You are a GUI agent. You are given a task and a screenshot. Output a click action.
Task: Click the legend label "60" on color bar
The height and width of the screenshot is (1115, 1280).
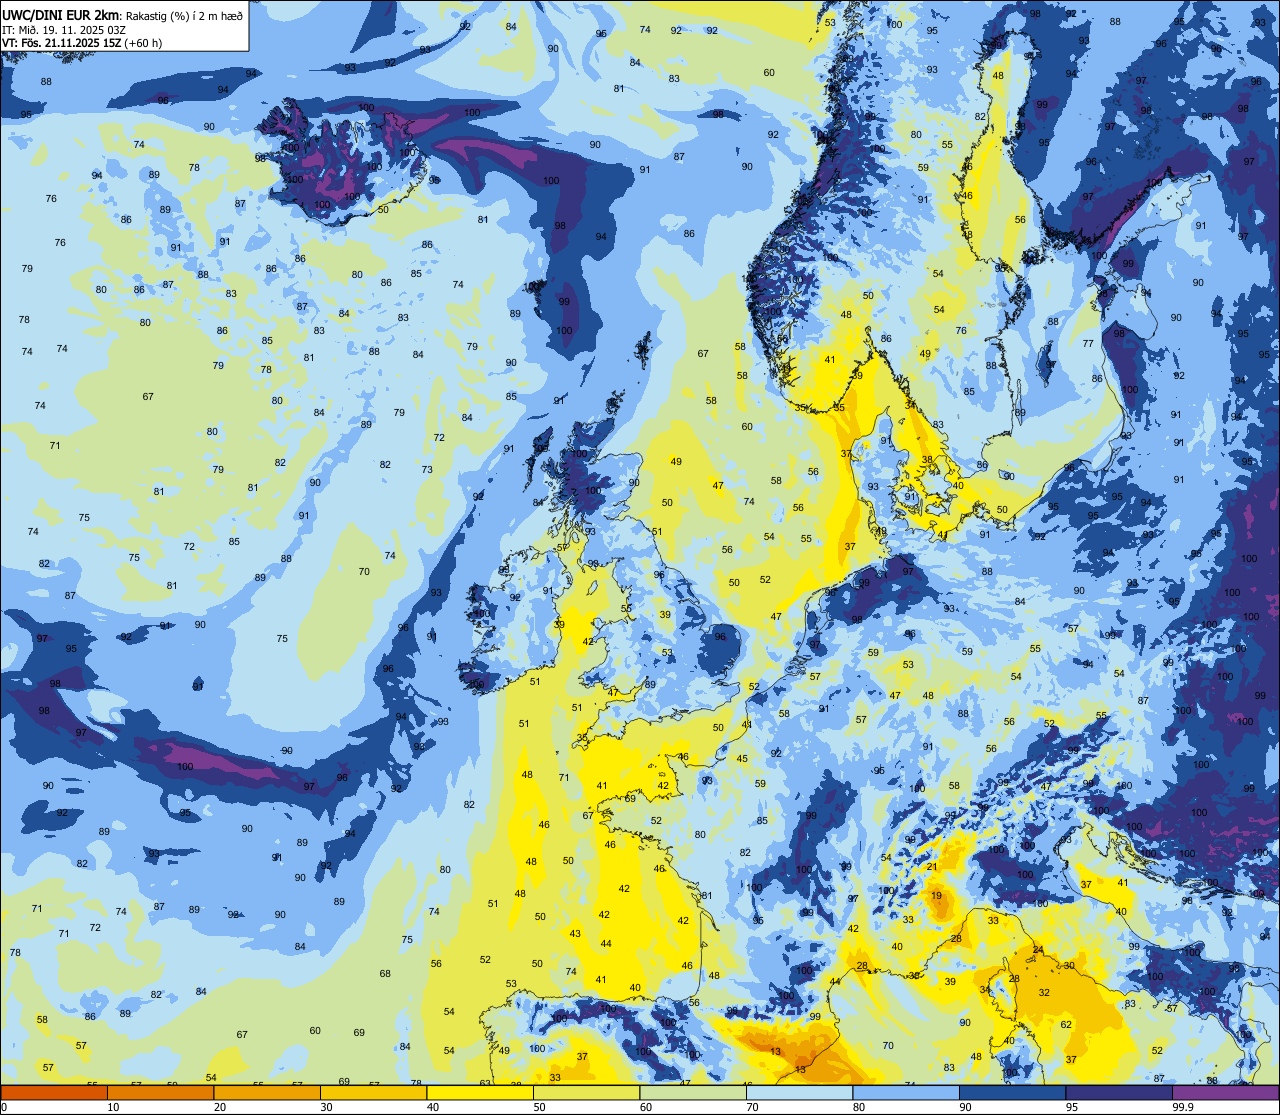(x=646, y=1107)
